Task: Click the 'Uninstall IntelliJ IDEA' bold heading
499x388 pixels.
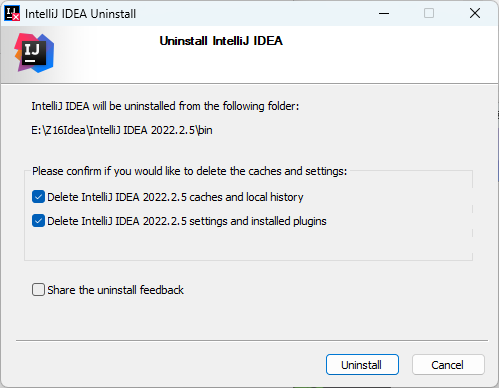Action: [221, 41]
